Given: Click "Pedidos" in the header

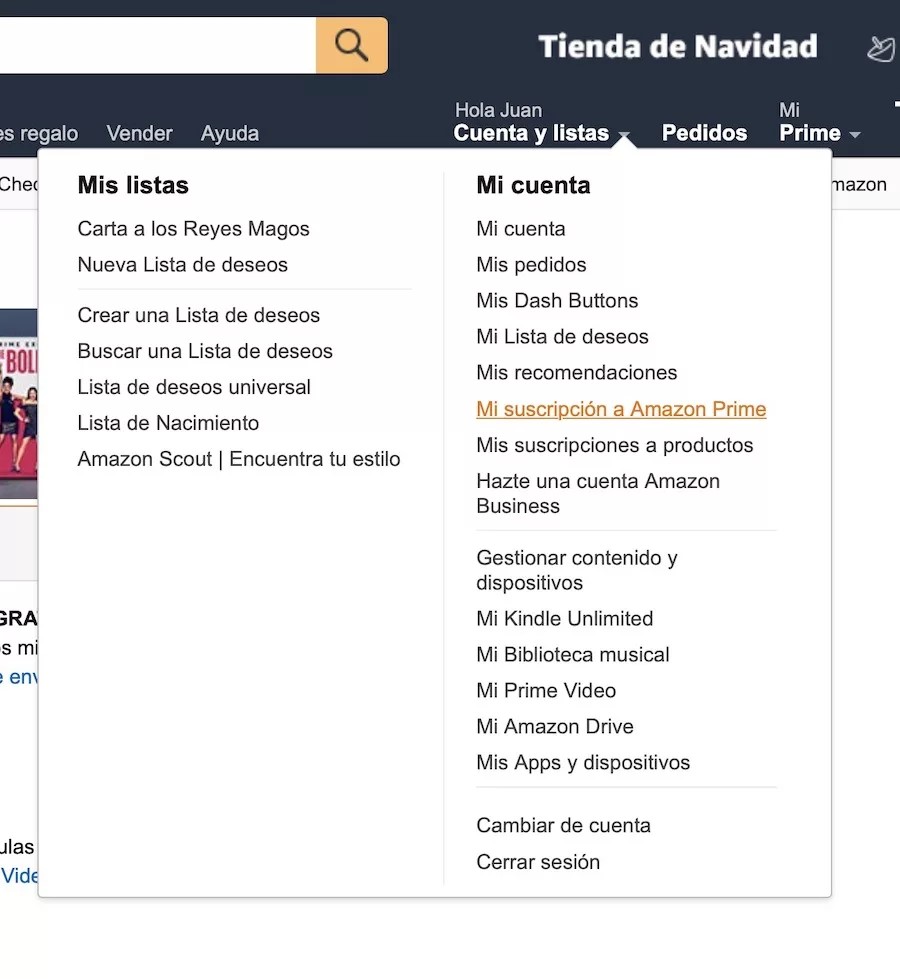Looking at the screenshot, I should pyautogui.click(x=704, y=131).
